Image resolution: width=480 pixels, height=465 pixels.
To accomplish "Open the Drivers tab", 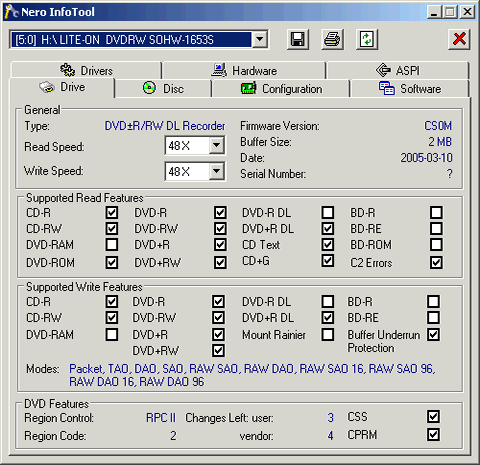I will pos(86,70).
